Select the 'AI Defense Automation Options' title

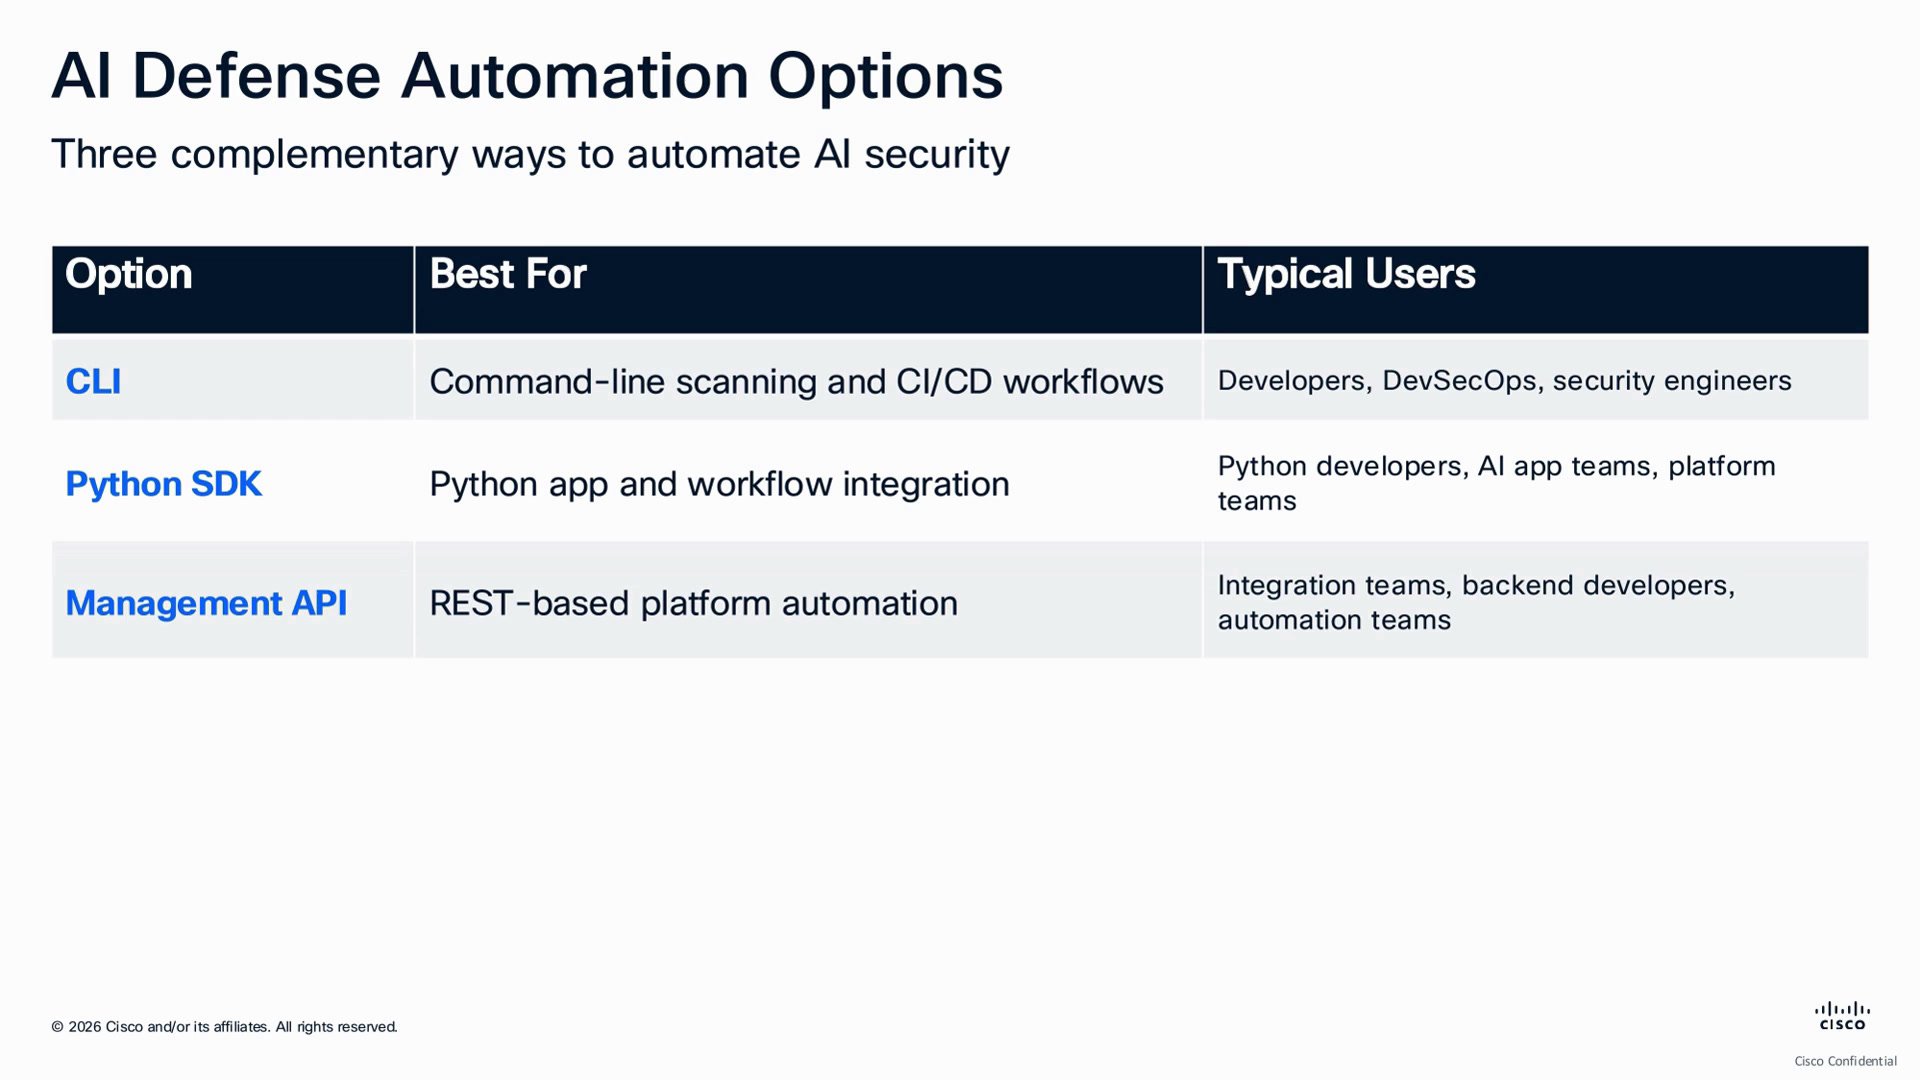527,76
